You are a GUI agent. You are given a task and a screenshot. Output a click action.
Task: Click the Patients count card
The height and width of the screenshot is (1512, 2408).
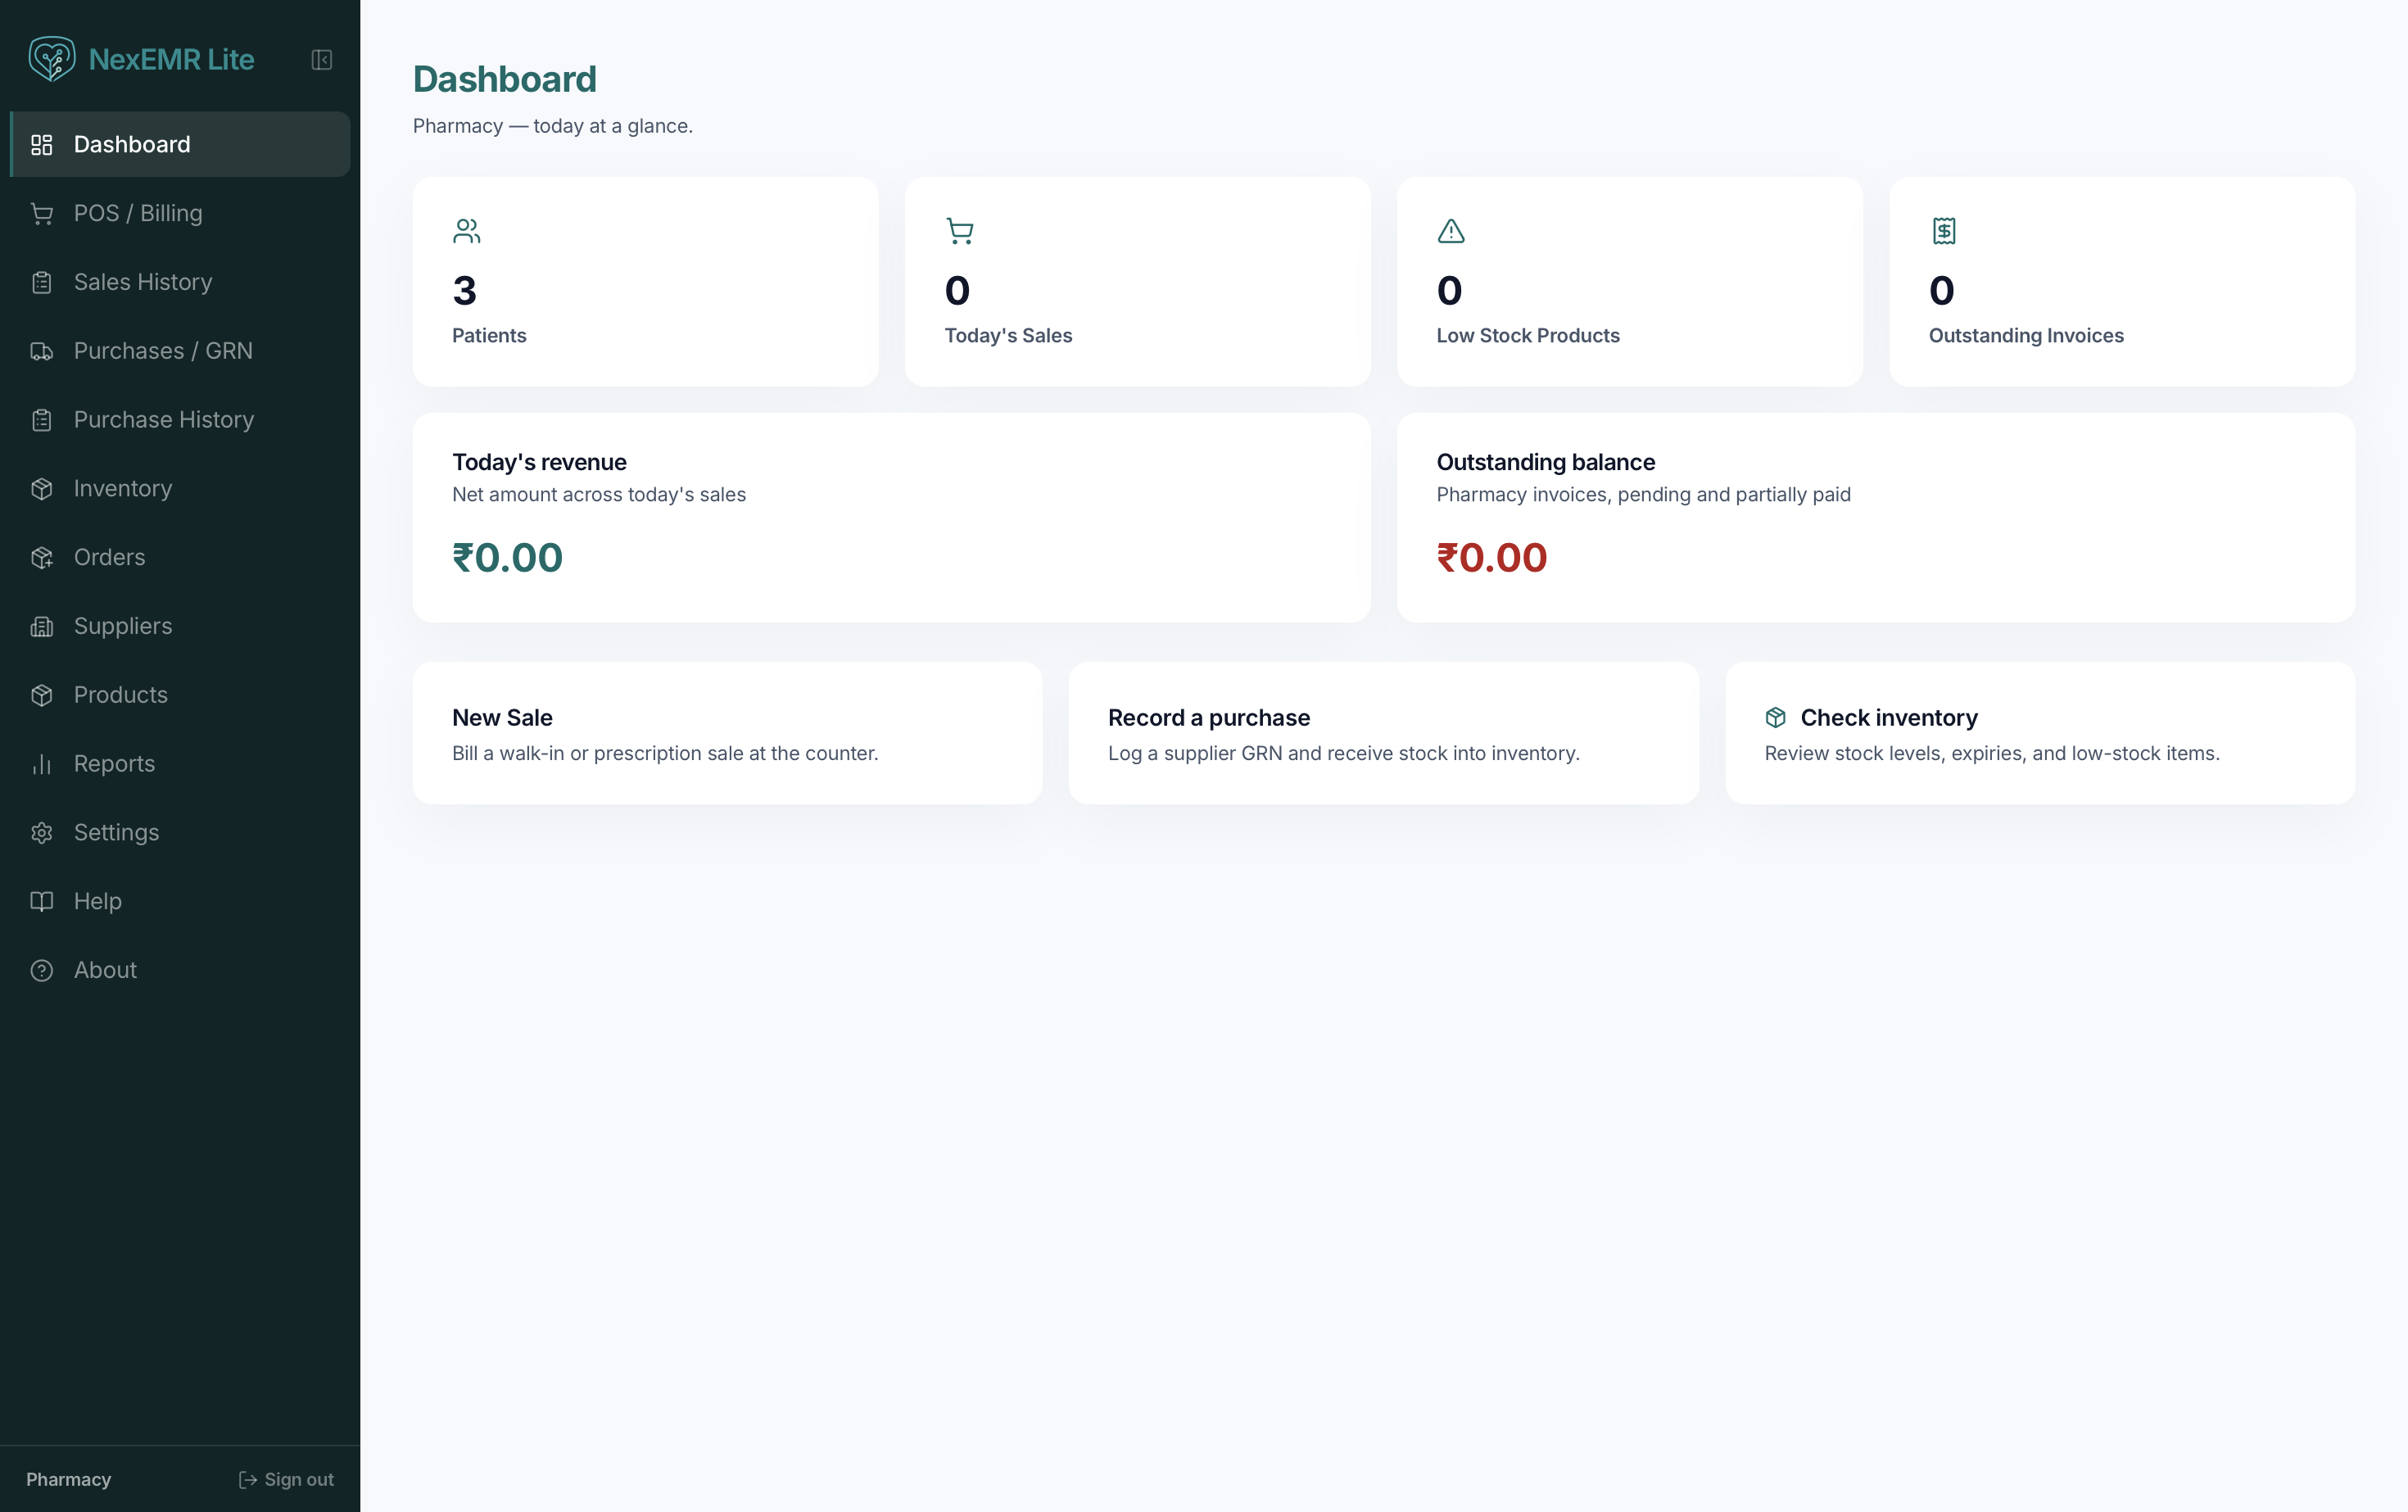pos(645,282)
